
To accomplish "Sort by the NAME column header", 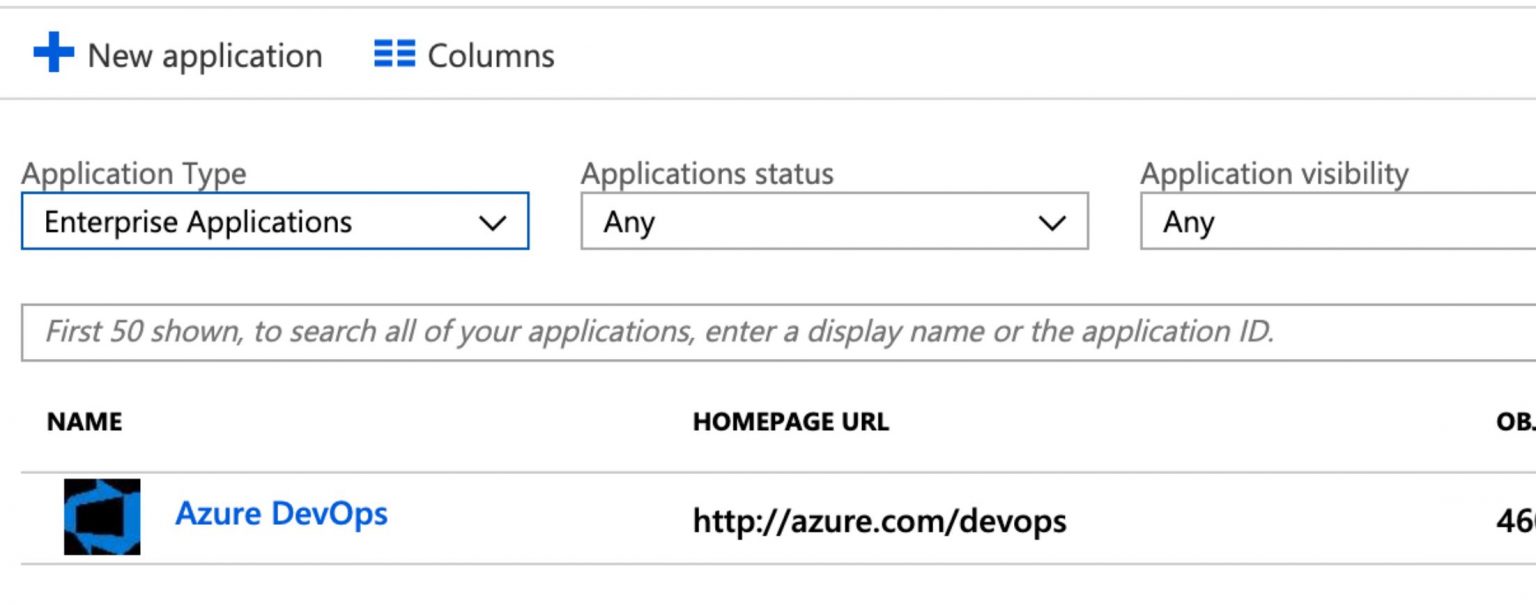I will tap(84, 421).
